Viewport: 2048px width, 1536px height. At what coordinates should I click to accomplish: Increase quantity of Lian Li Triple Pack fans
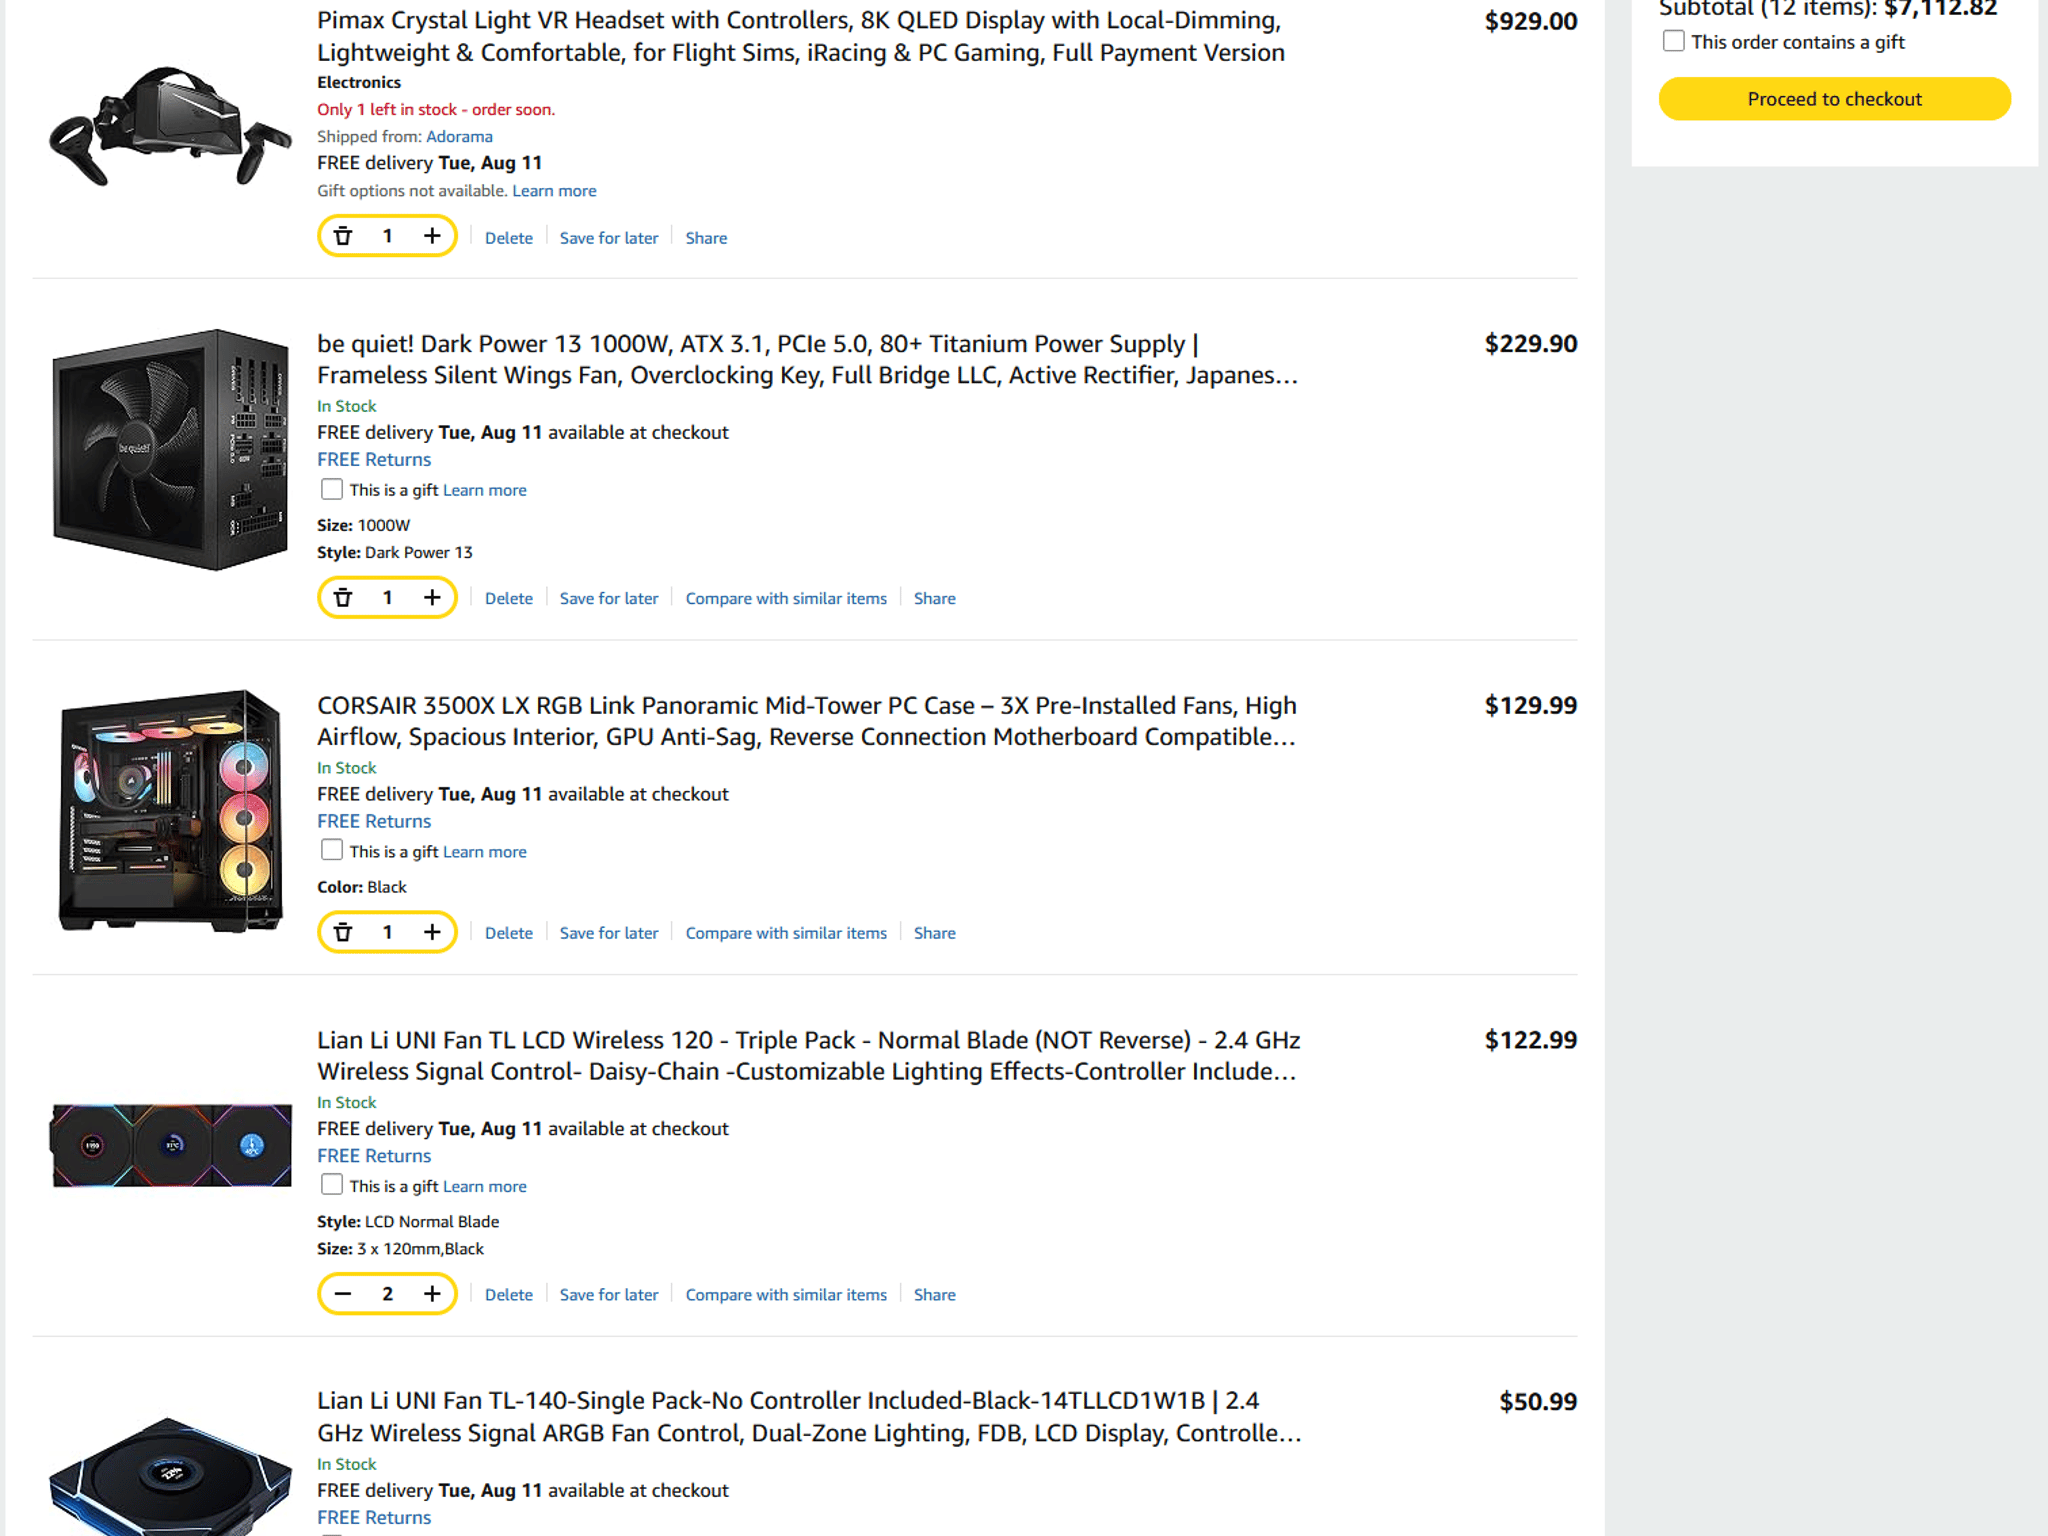(x=432, y=1294)
